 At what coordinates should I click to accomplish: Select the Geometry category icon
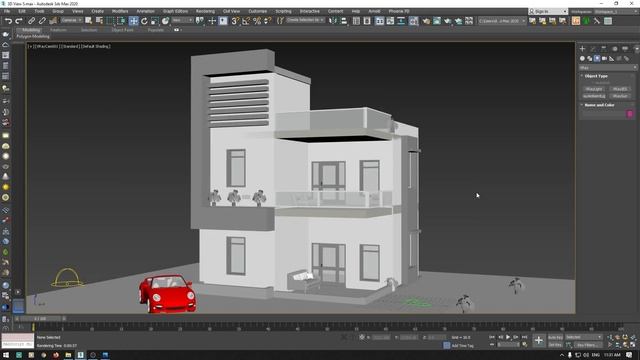point(582,58)
